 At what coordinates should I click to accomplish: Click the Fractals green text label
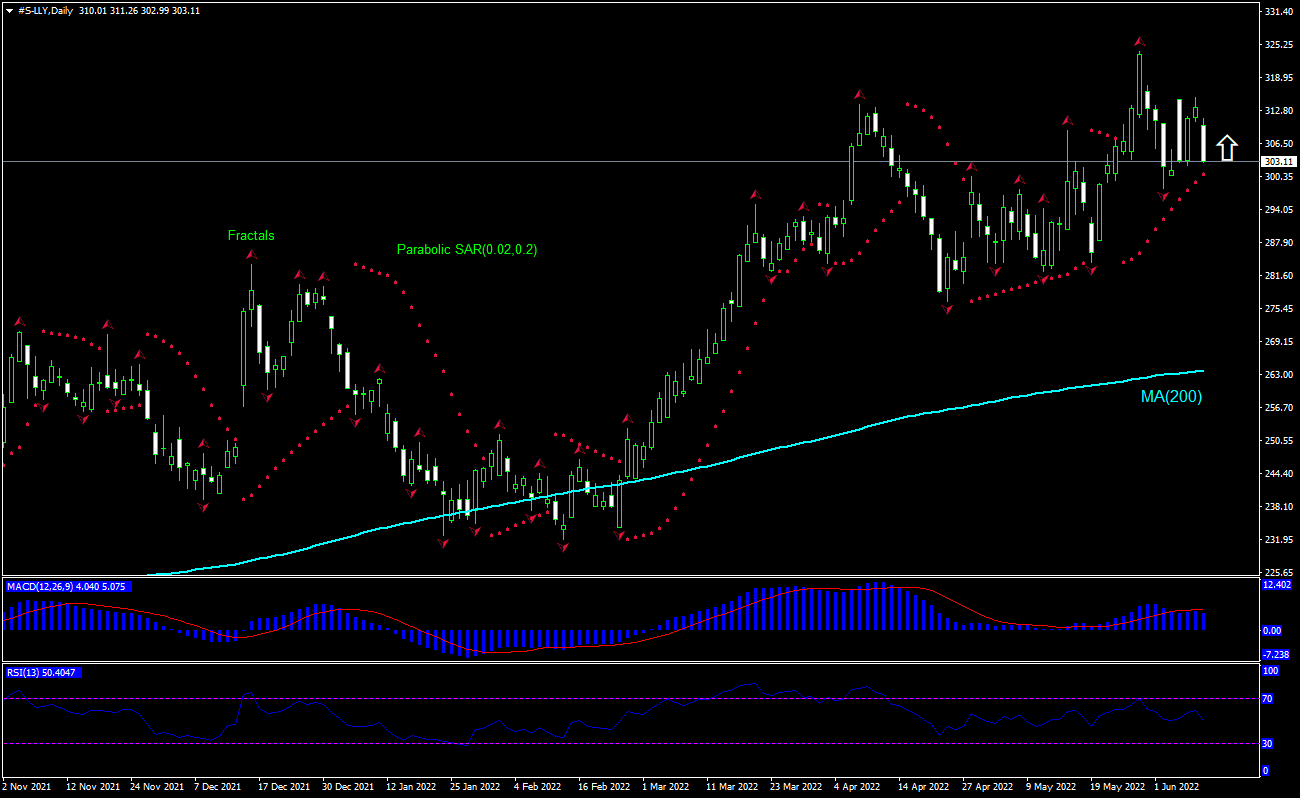click(x=251, y=235)
